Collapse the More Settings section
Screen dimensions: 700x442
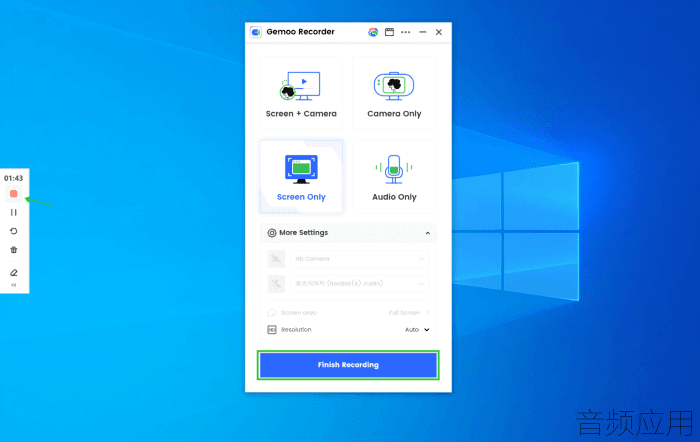(x=428, y=233)
